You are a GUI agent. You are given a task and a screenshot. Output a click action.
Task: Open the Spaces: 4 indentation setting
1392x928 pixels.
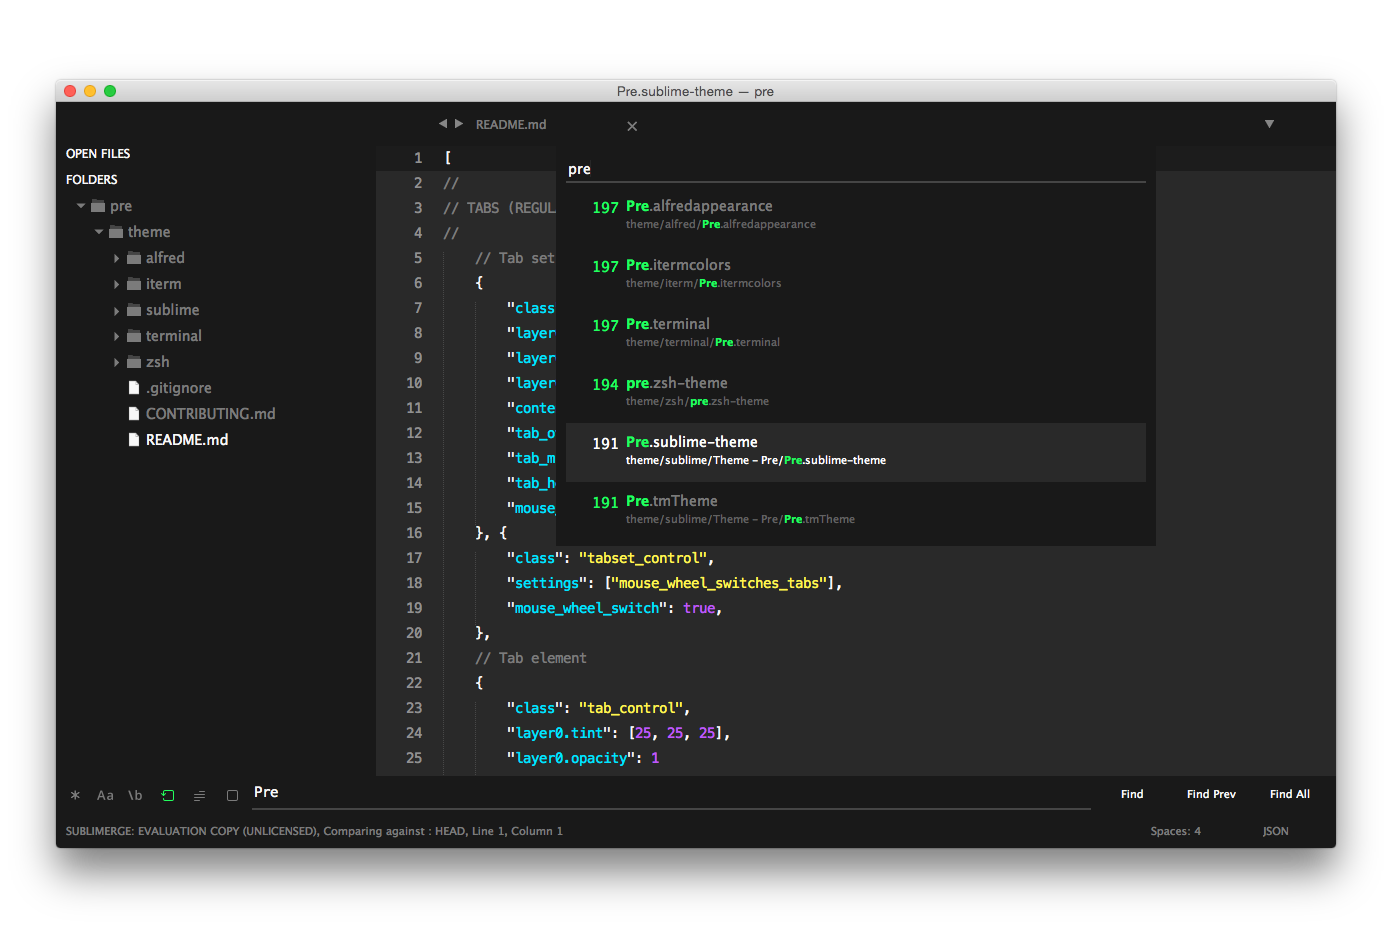1175,831
